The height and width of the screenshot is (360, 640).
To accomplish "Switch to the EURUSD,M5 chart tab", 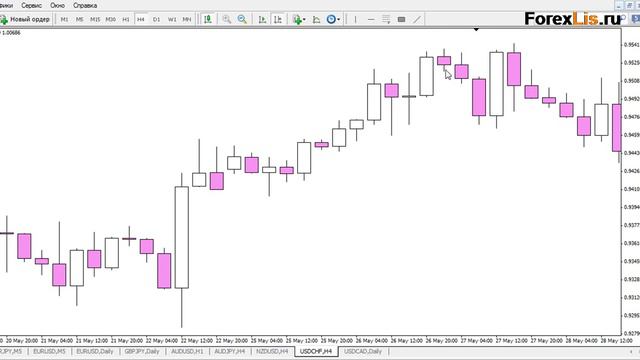I will 49,351.
